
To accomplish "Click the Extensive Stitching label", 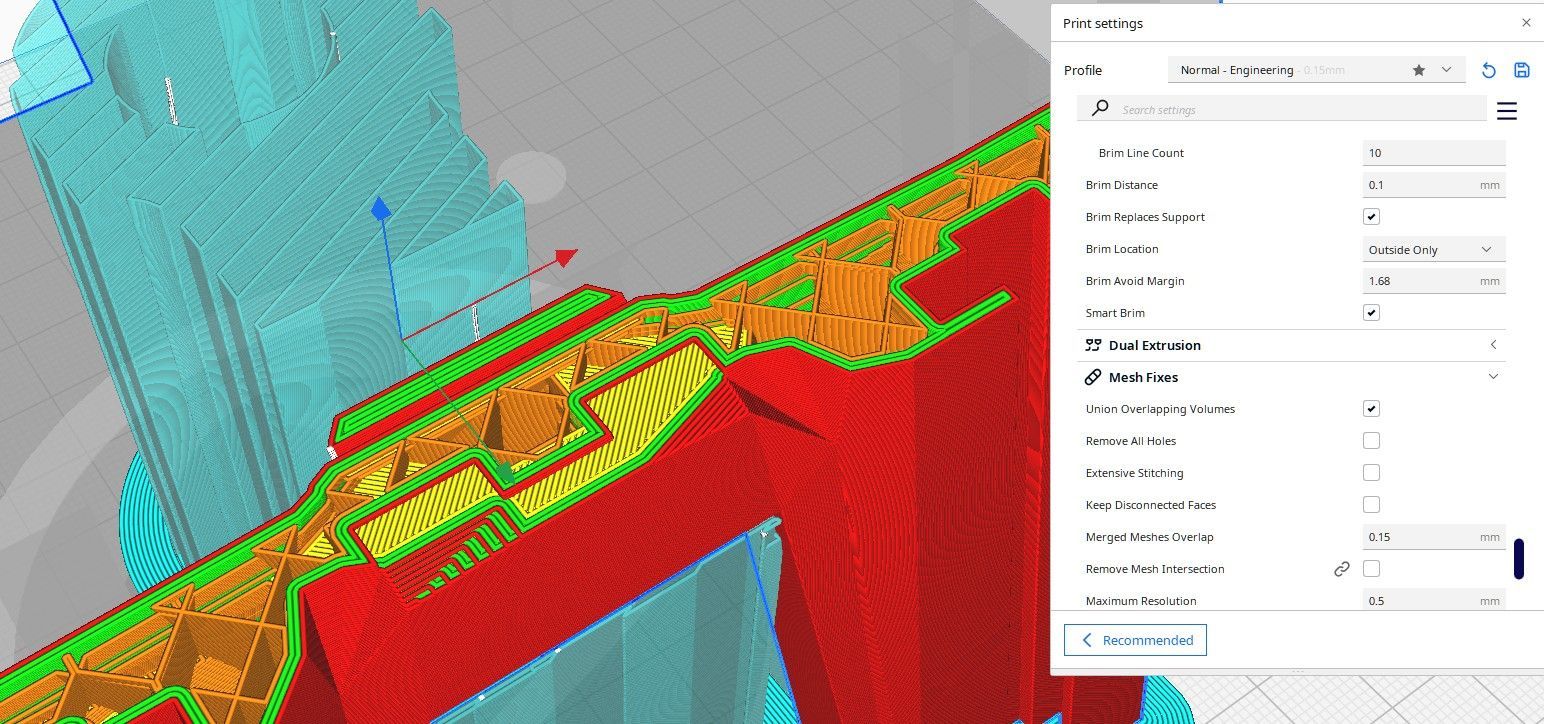I will point(1134,473).
